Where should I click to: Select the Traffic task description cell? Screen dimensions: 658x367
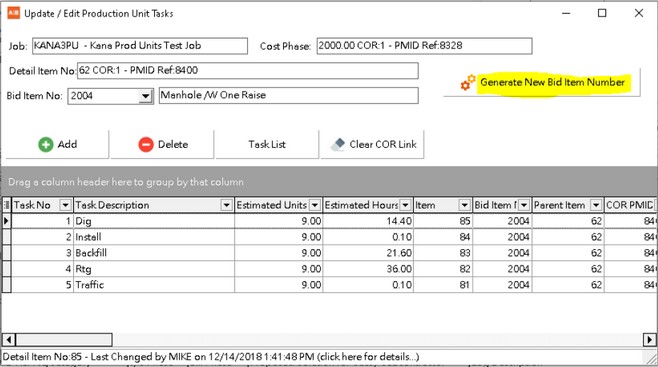click(154, 285)
